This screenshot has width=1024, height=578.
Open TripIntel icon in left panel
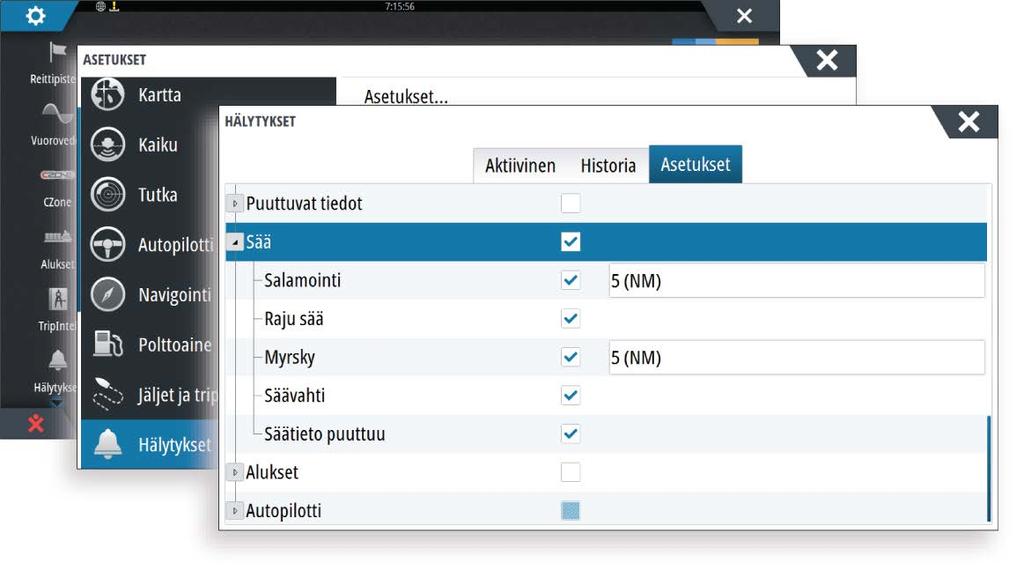pos(57,298)
